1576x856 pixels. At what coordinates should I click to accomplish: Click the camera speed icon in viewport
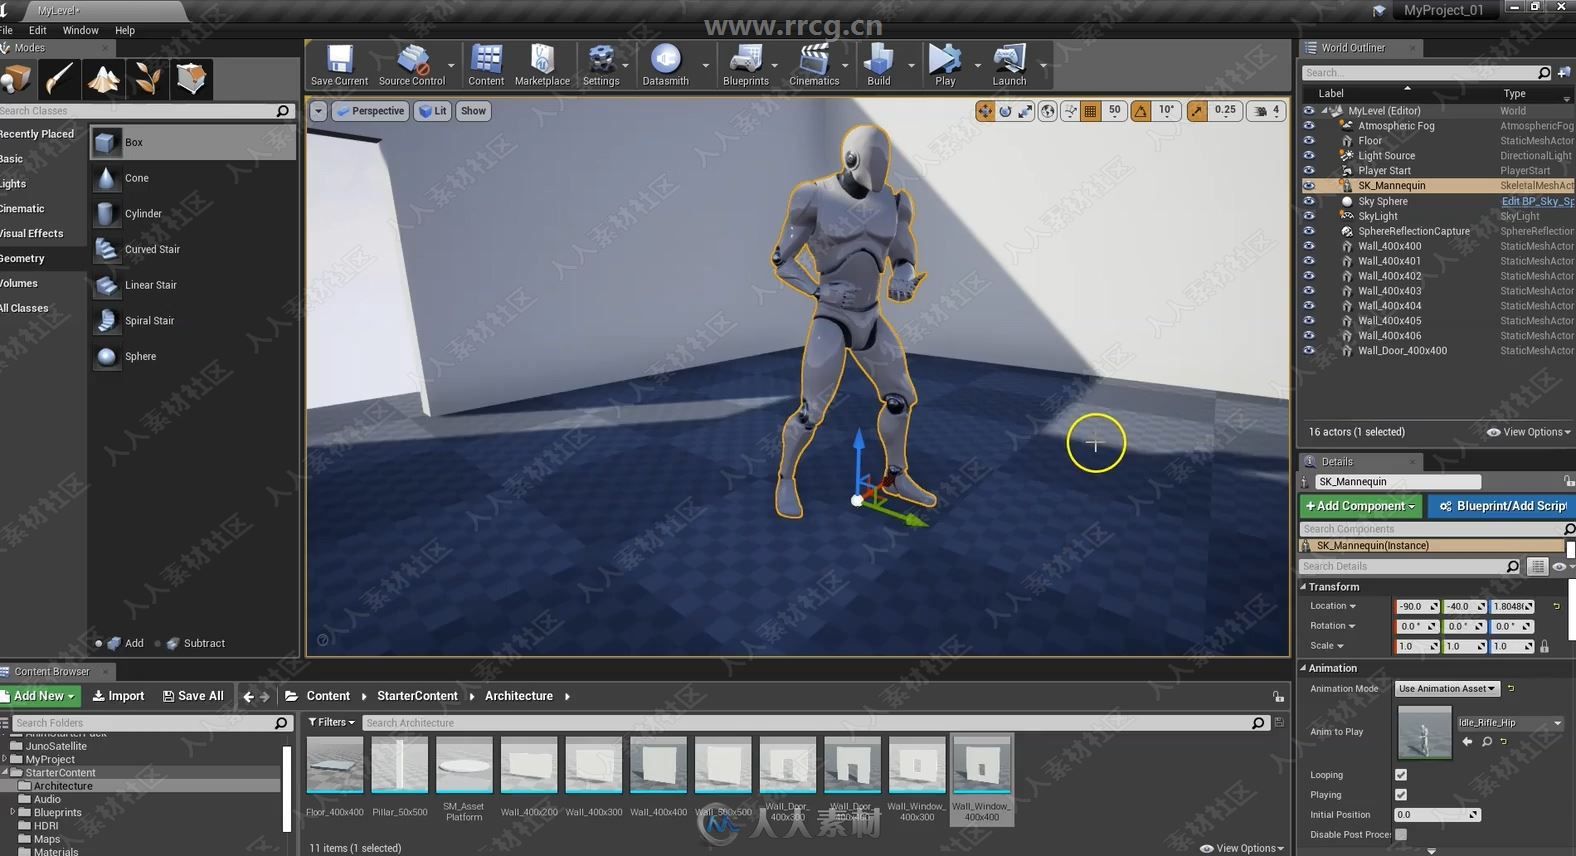coord(1261,111)
